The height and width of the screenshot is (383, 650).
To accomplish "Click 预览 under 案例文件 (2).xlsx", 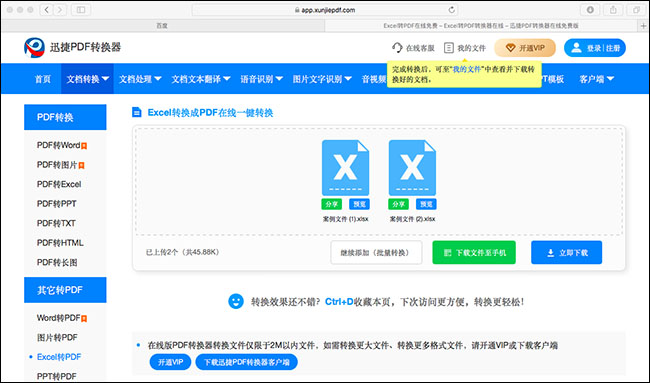I will coord(426,204).
